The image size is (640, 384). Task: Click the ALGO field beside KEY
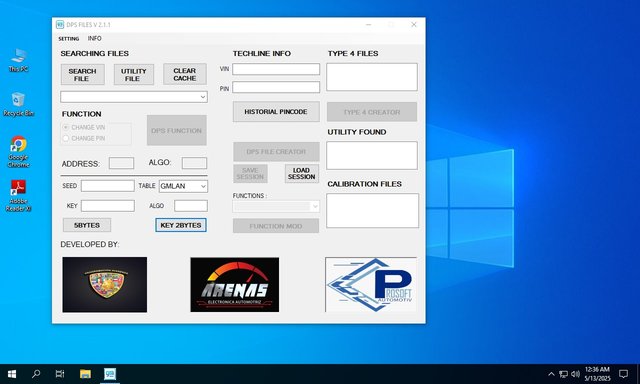[x=191, y=206]
